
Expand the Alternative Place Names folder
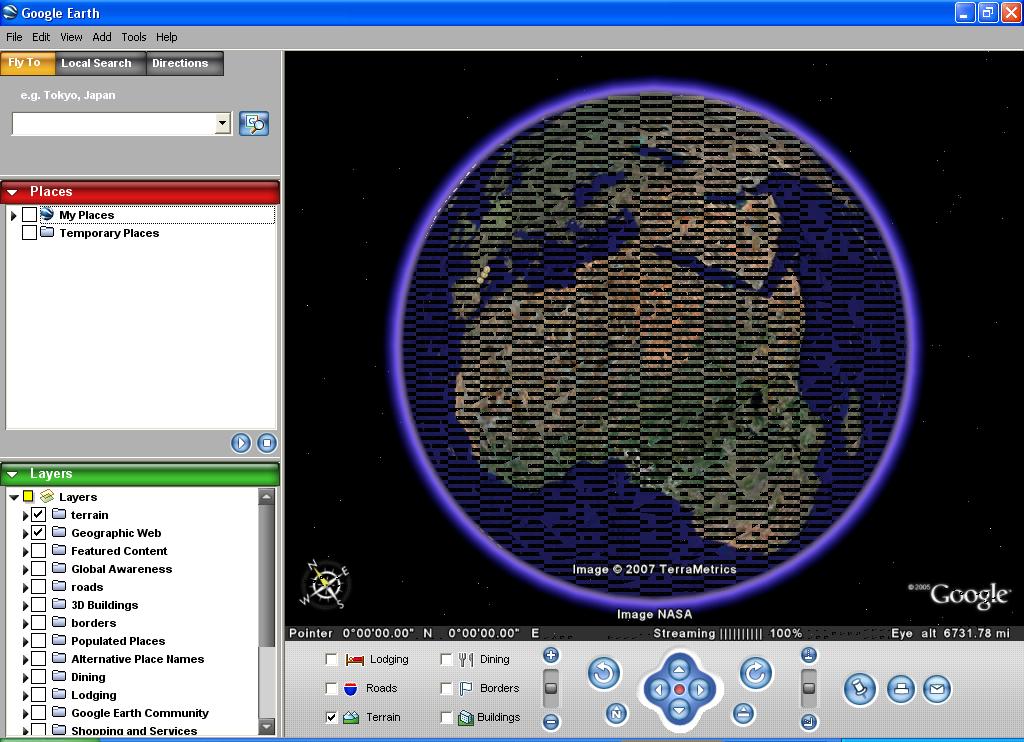(25, 659)
